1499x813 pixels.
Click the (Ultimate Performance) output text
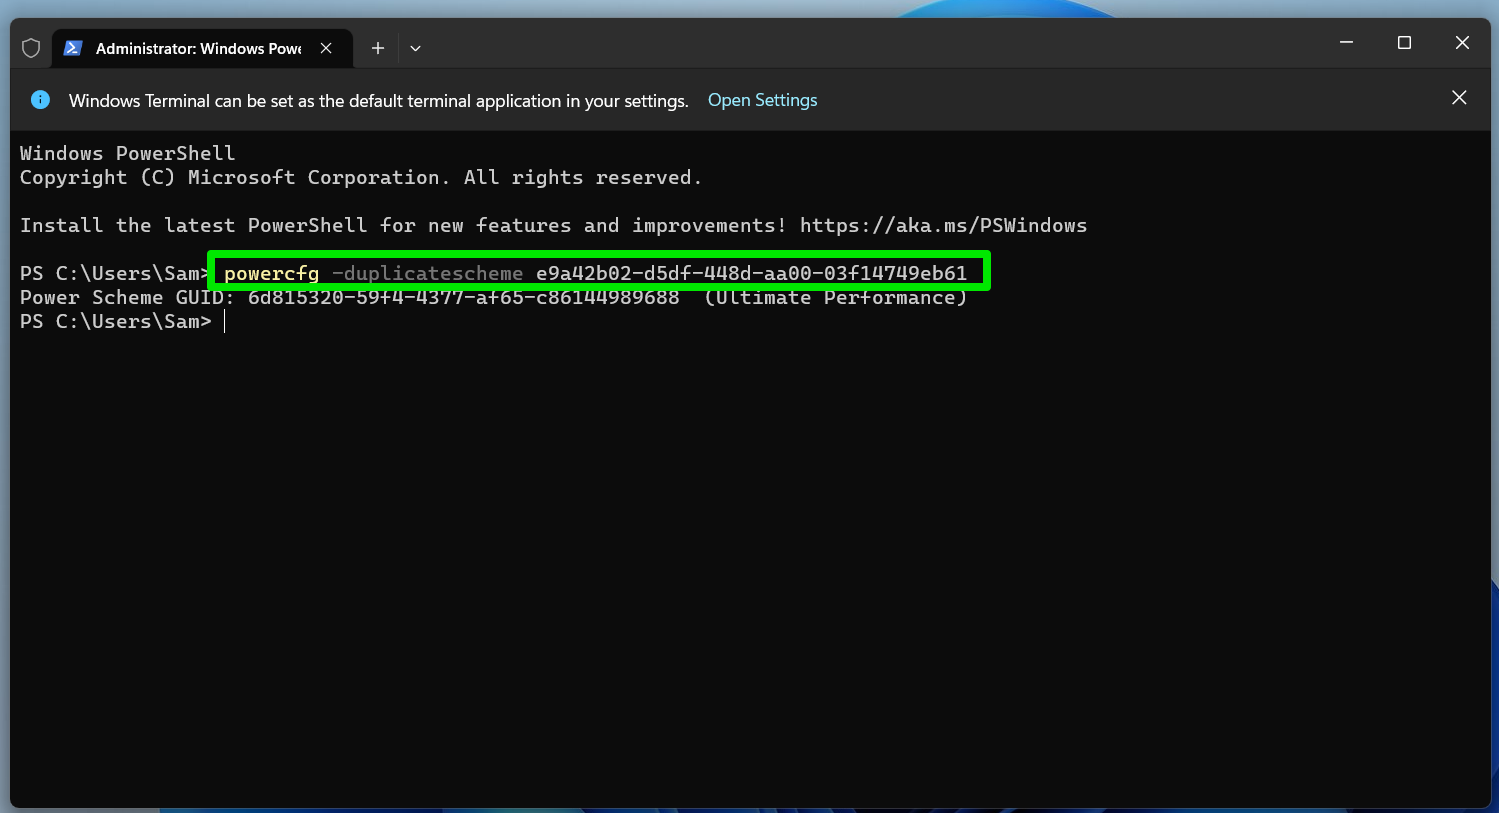pos(836,297)
